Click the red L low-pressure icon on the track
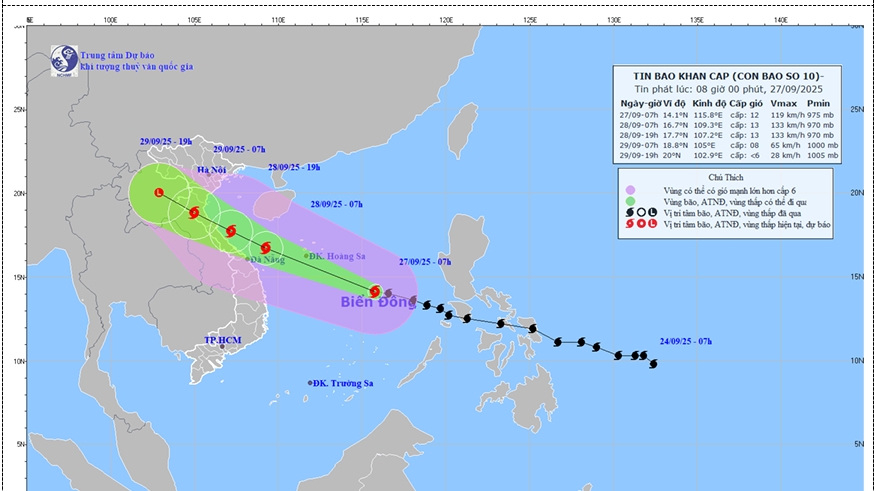Image resolution: width=874 pixels, height=491 pixels. [x=159, y=192]
